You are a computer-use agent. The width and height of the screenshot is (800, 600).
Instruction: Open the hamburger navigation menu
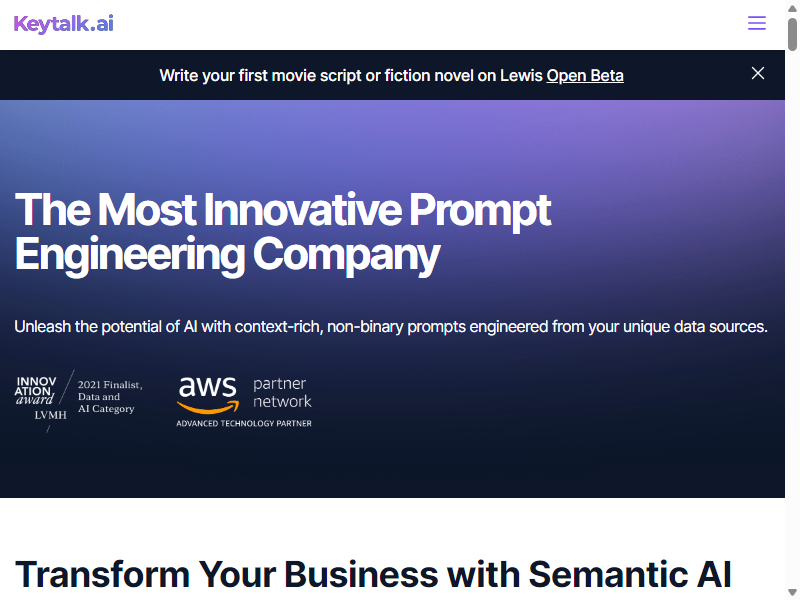(x=757, y=23)
